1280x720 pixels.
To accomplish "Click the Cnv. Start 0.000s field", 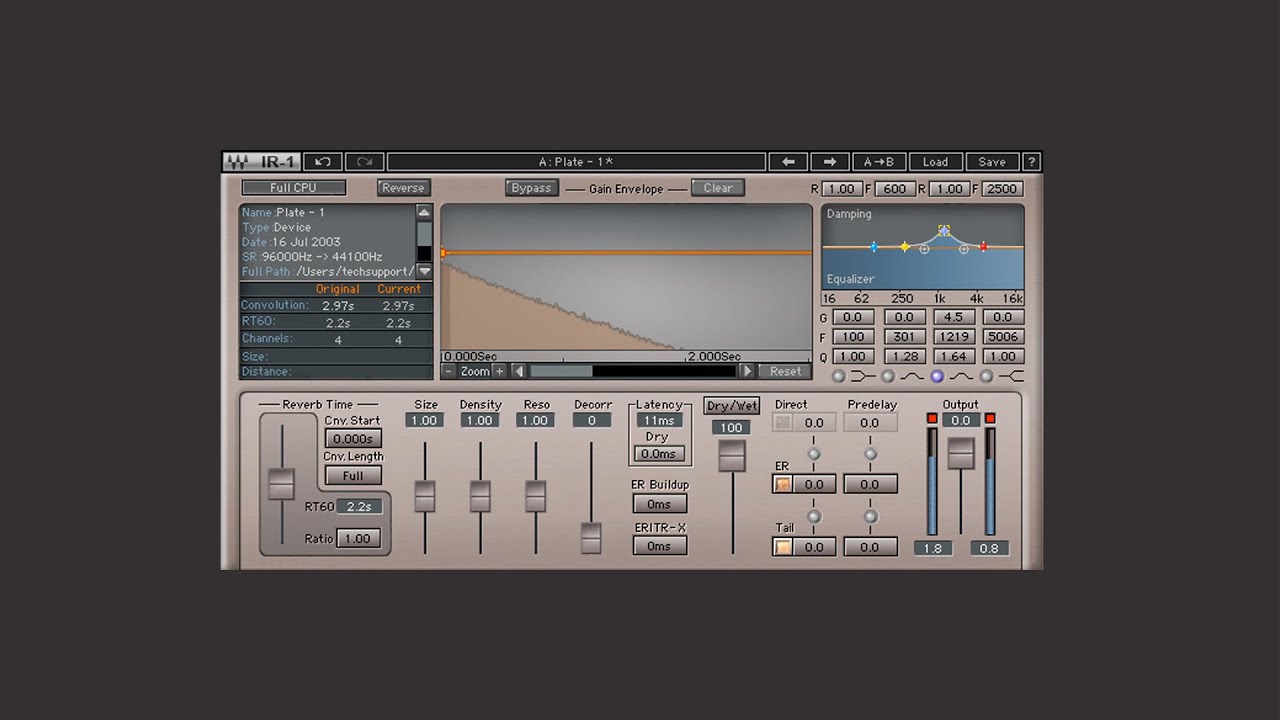I will [353, 439].
